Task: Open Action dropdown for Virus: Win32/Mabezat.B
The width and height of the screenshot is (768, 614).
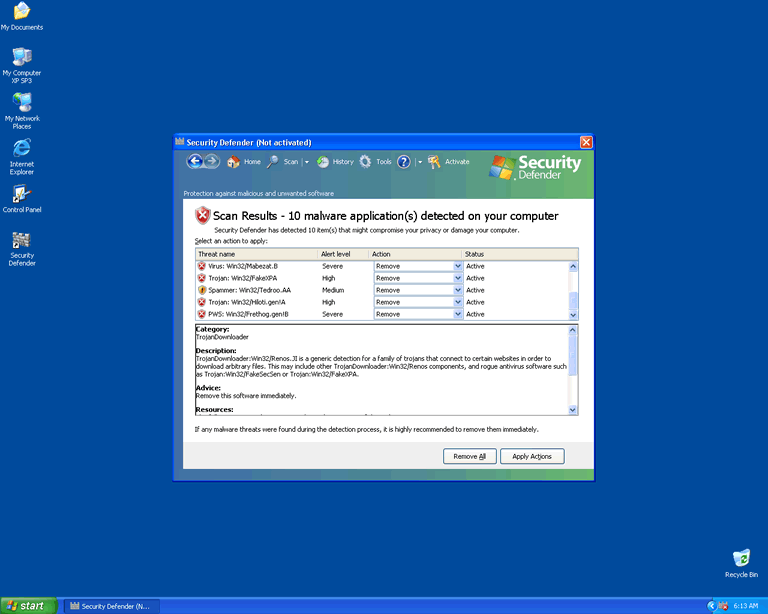Action: (x=458, y=266)
